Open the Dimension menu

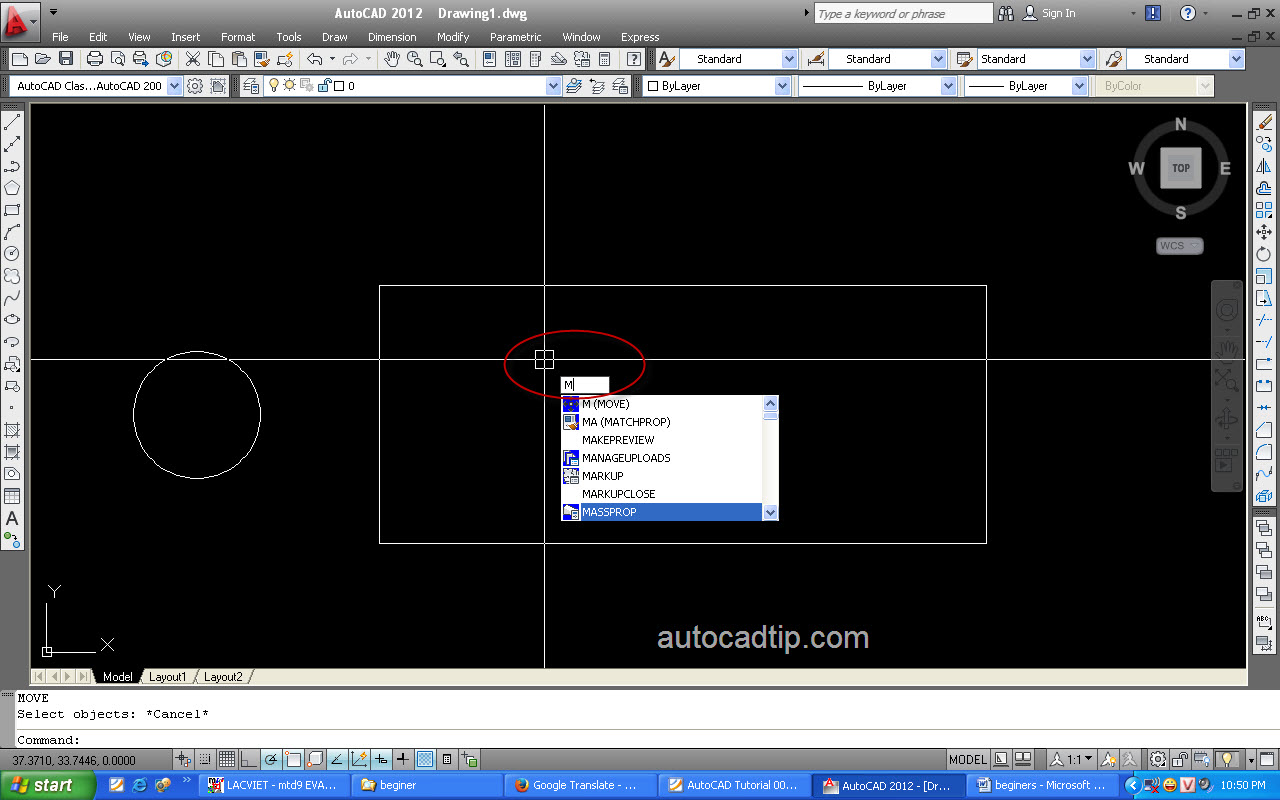point(392,37)
